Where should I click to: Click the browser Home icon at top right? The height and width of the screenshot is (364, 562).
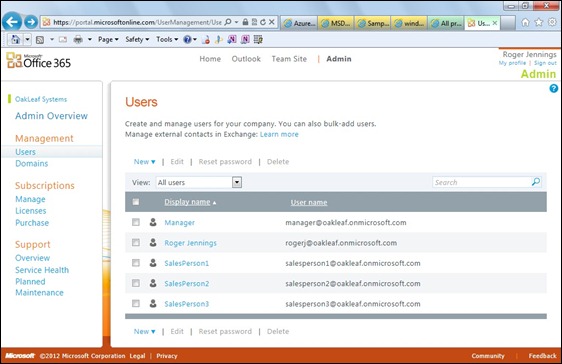click(x=525, y=22)
